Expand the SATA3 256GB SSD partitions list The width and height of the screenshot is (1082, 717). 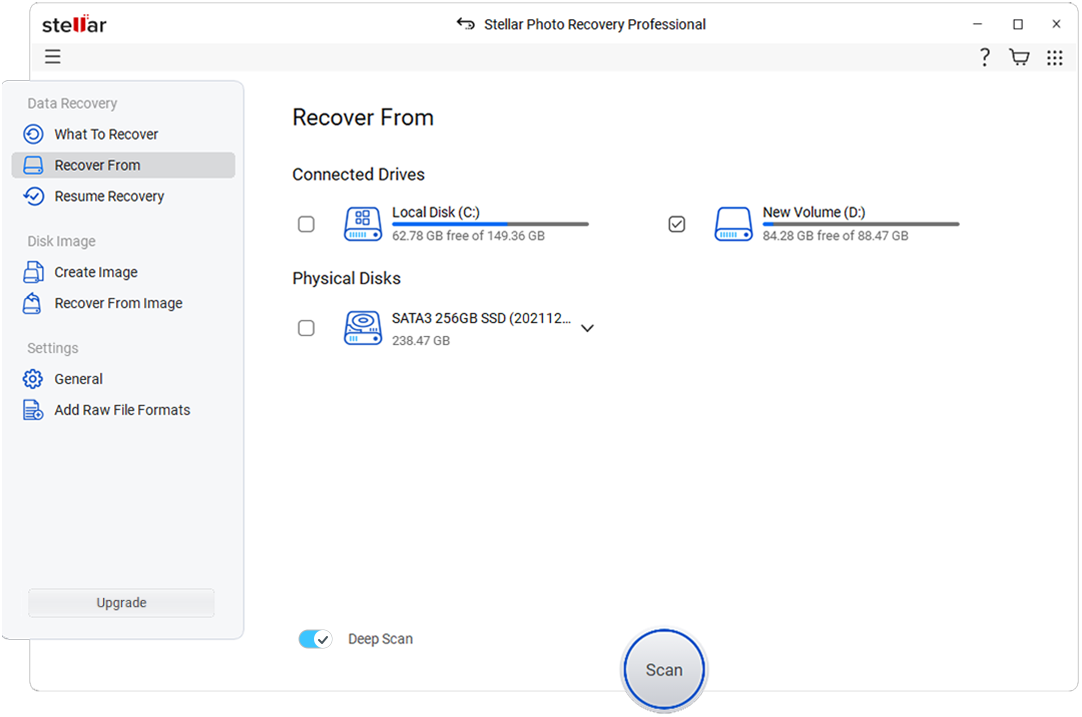point(587,327)
